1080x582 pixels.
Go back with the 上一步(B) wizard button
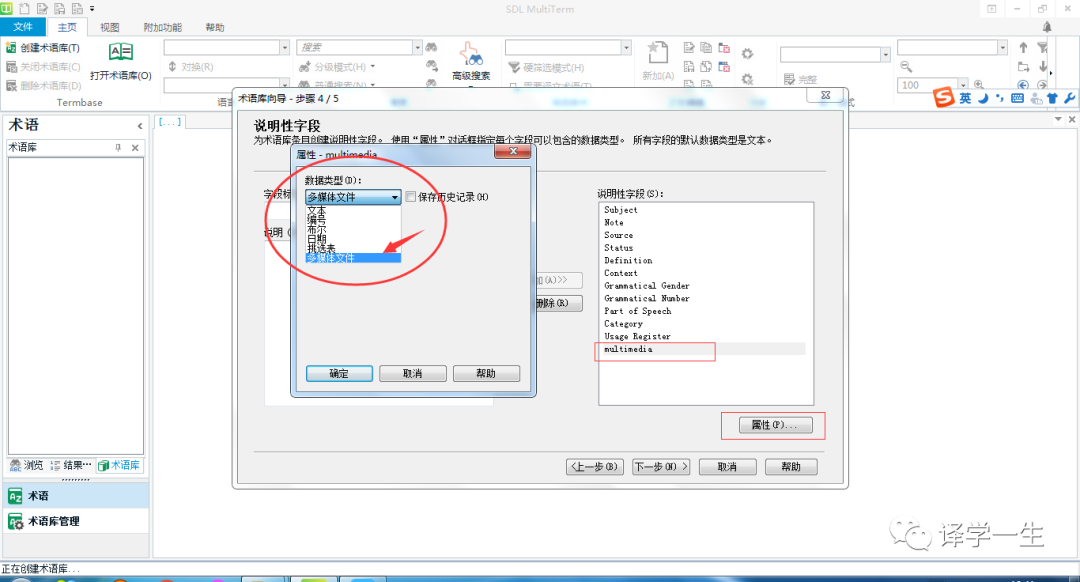[x=595, y=467]
